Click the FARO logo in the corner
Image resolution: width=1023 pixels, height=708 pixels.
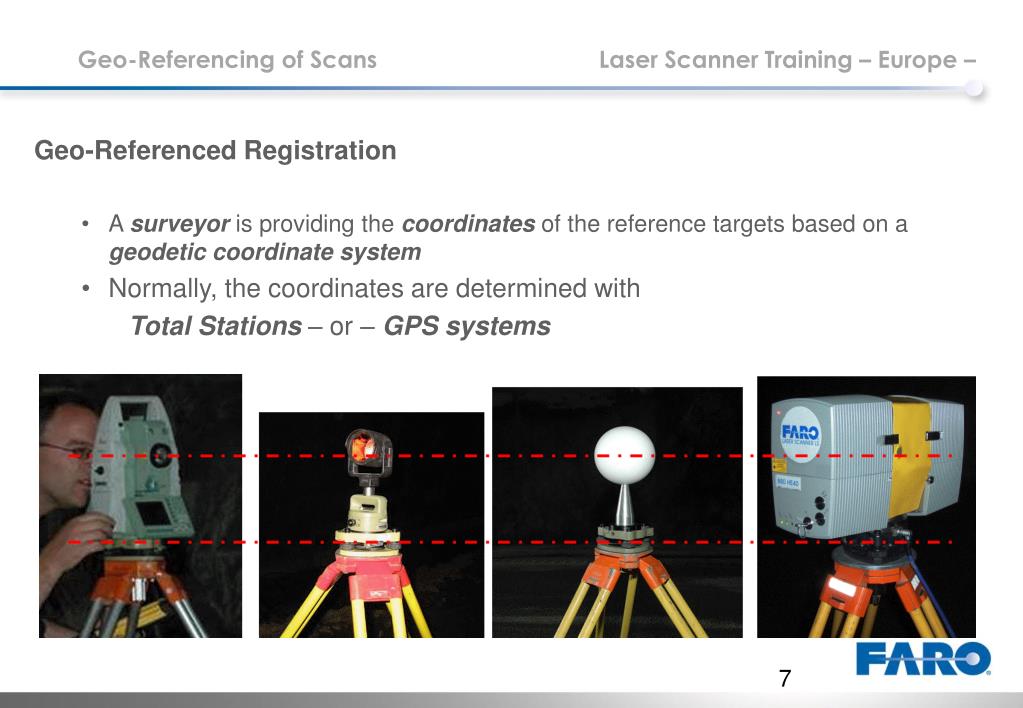coord(923,658)
